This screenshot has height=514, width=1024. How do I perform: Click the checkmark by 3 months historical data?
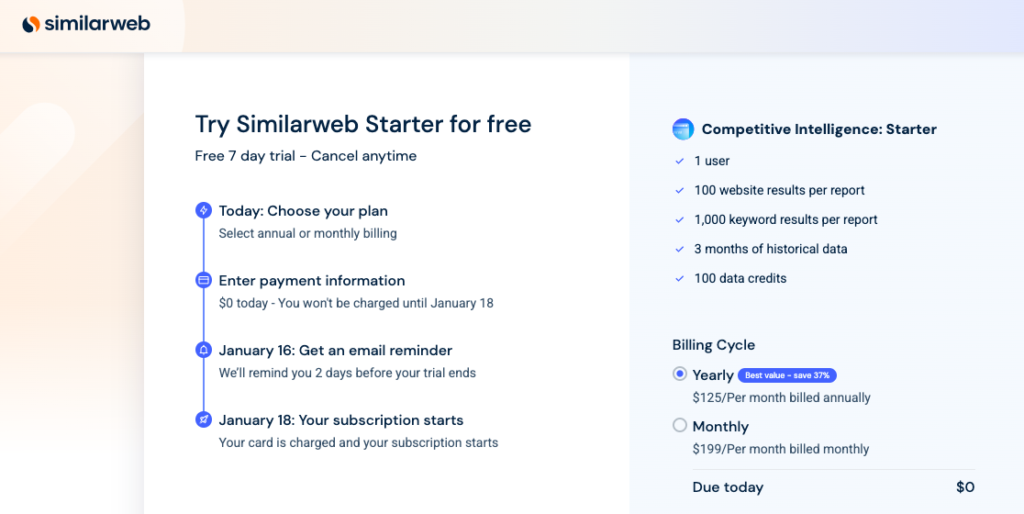coord(680,249)
